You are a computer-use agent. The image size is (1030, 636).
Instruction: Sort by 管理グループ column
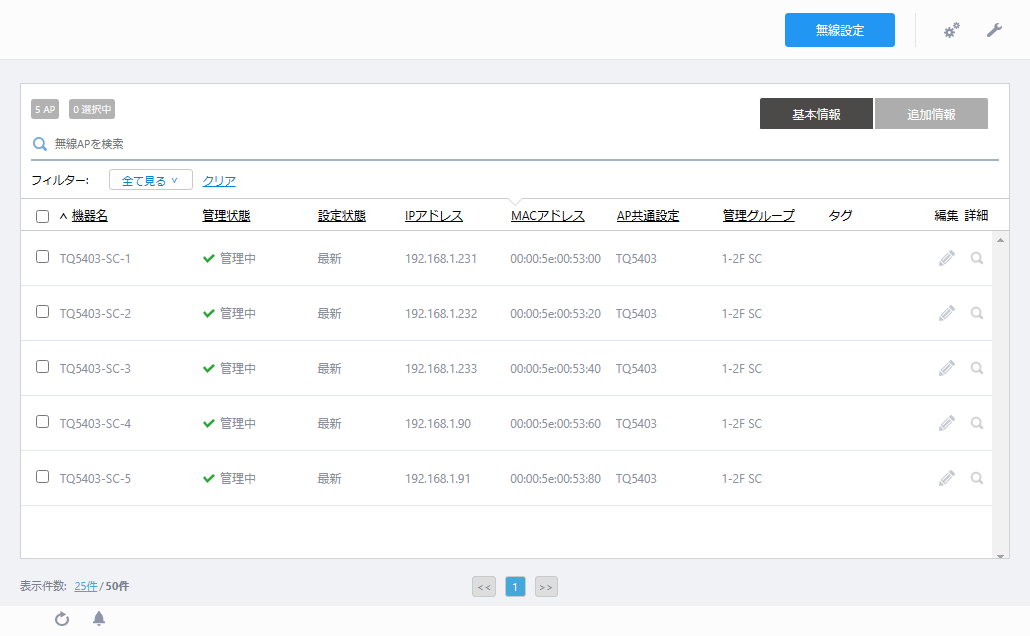(x=759, y=216)
